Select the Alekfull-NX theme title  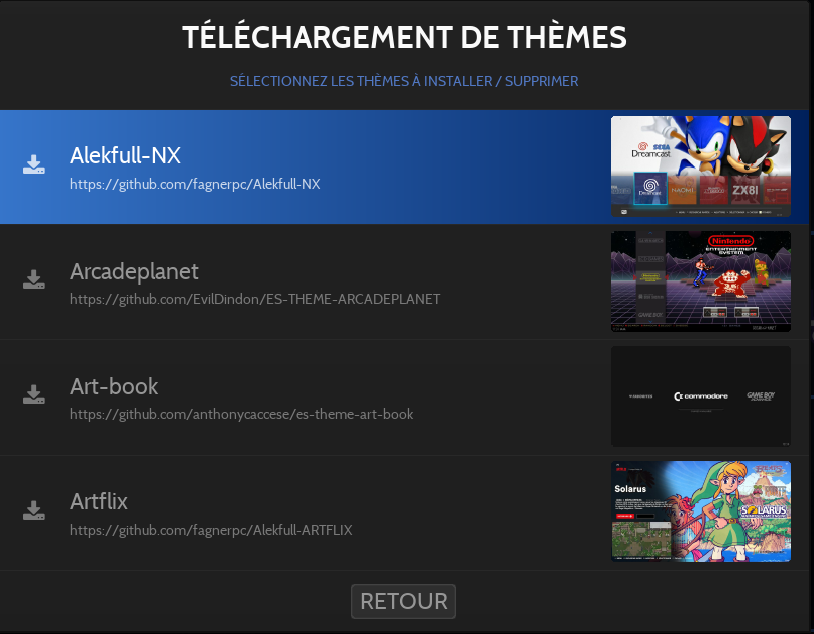tap(125, 156)
